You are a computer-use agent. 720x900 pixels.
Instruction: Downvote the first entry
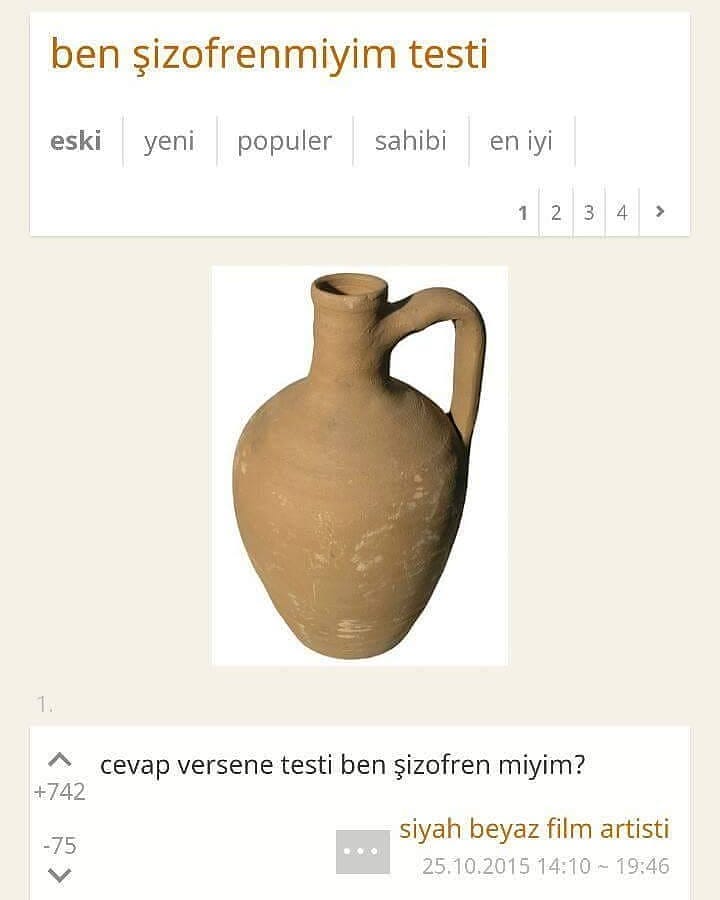coord(60,875)
